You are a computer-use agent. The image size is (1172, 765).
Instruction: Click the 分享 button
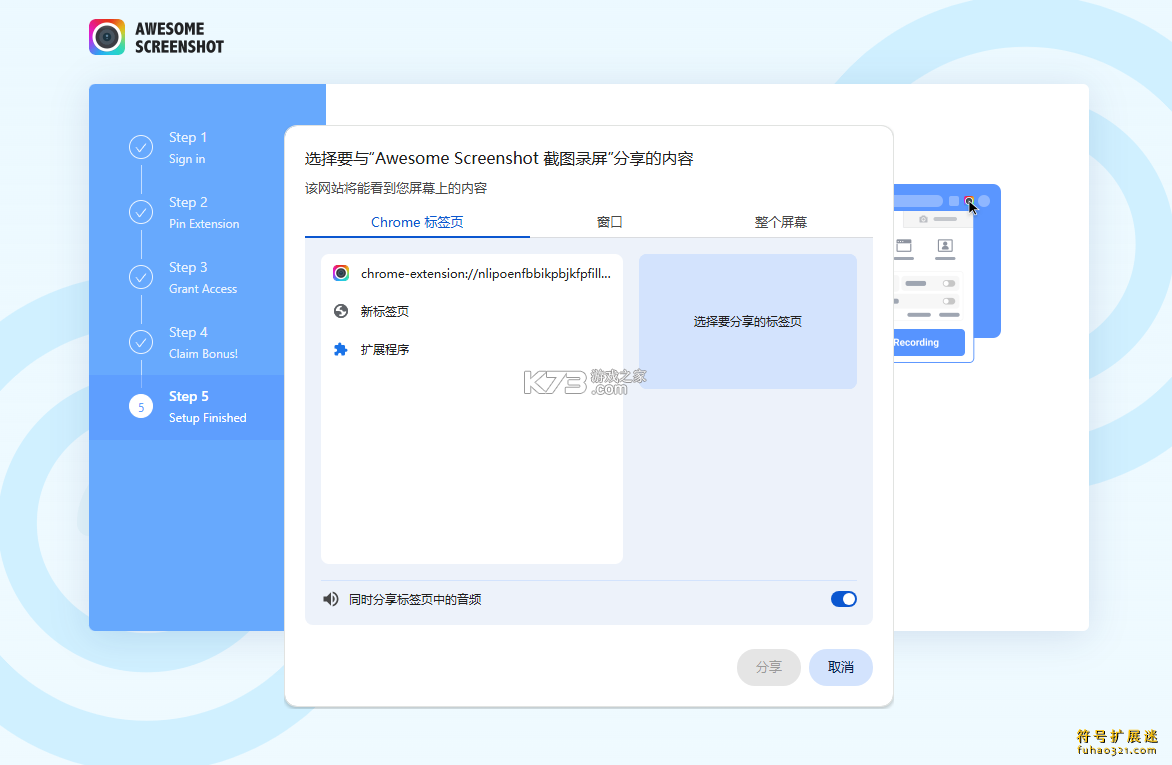point(768,667)
